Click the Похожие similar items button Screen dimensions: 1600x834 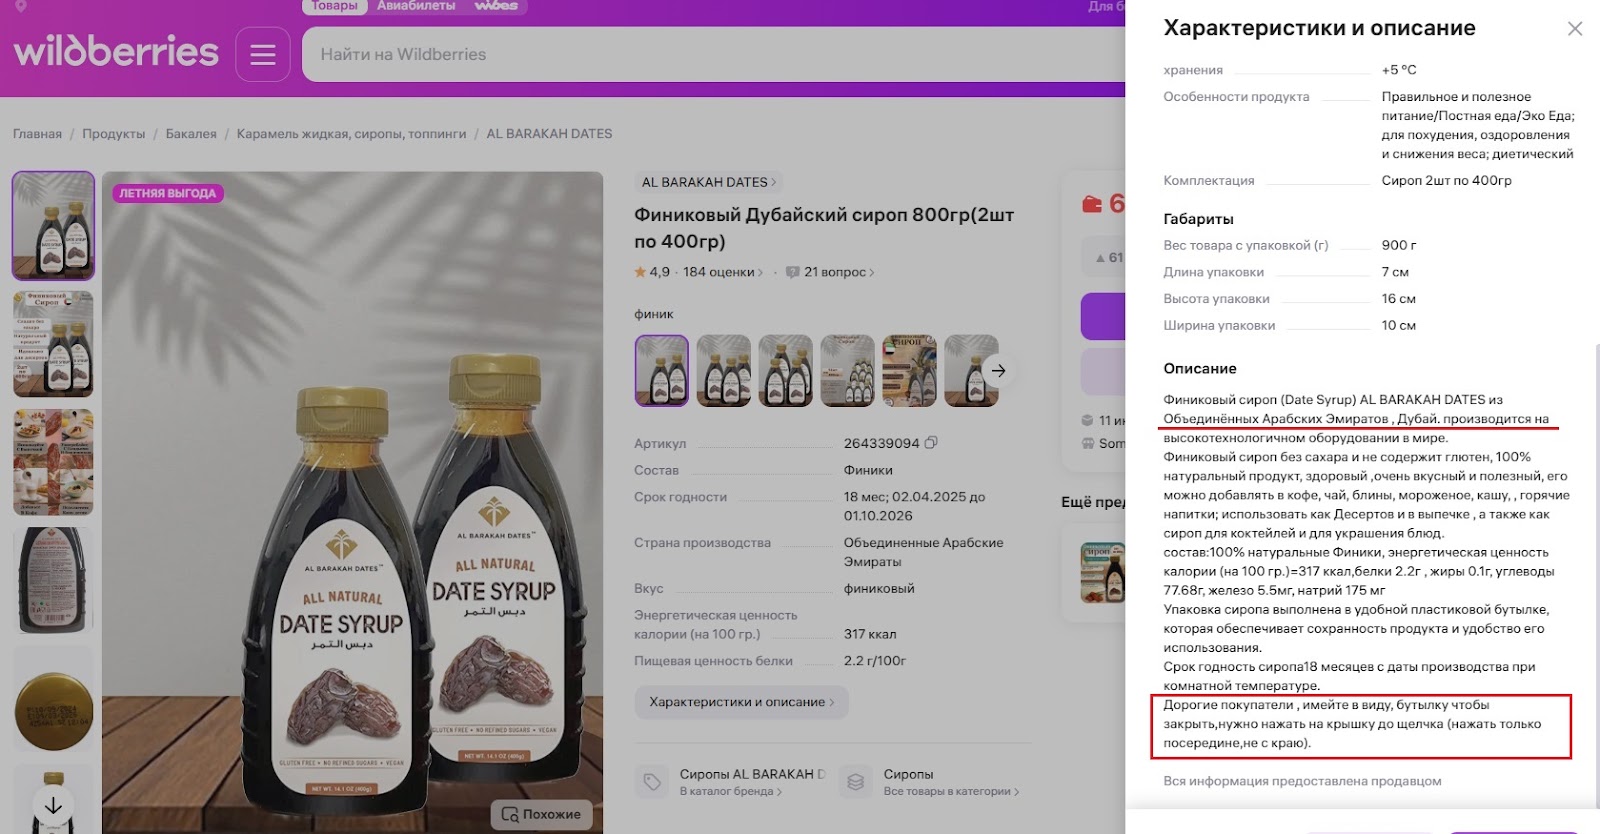[x=541, y=814]
